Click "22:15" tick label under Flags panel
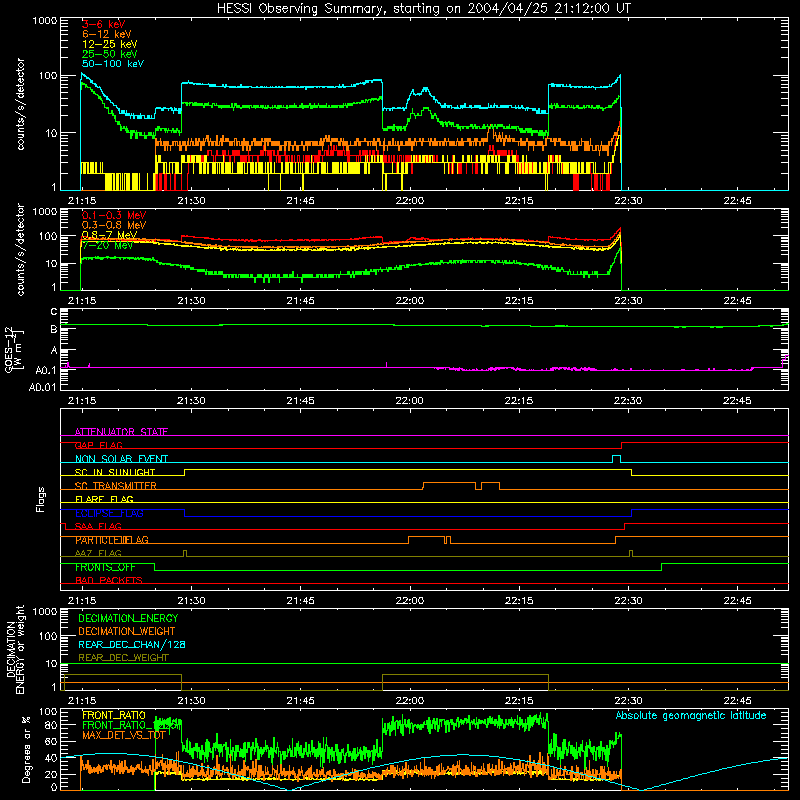The width and height of the screenshot is (800, 800). (x=519, y=601)
